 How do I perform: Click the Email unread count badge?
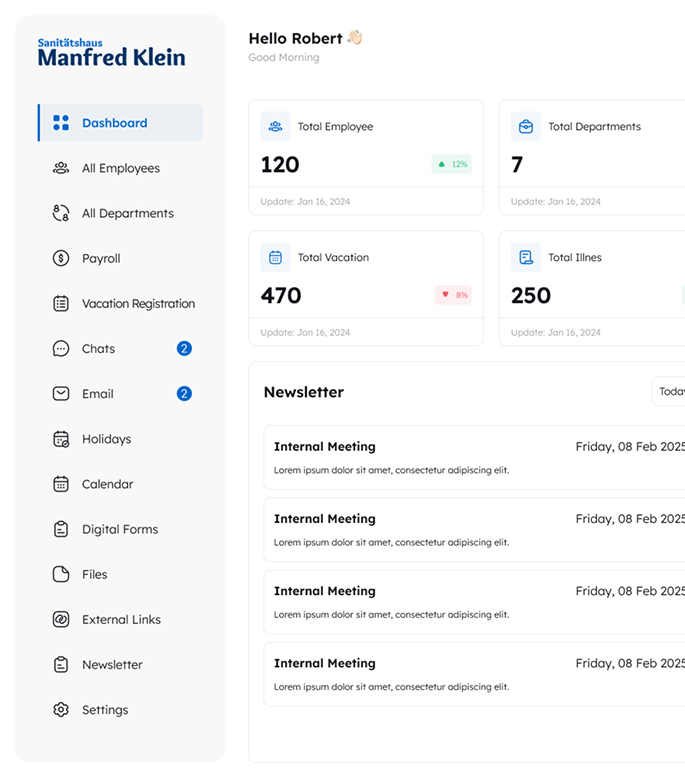coord(184,394)
